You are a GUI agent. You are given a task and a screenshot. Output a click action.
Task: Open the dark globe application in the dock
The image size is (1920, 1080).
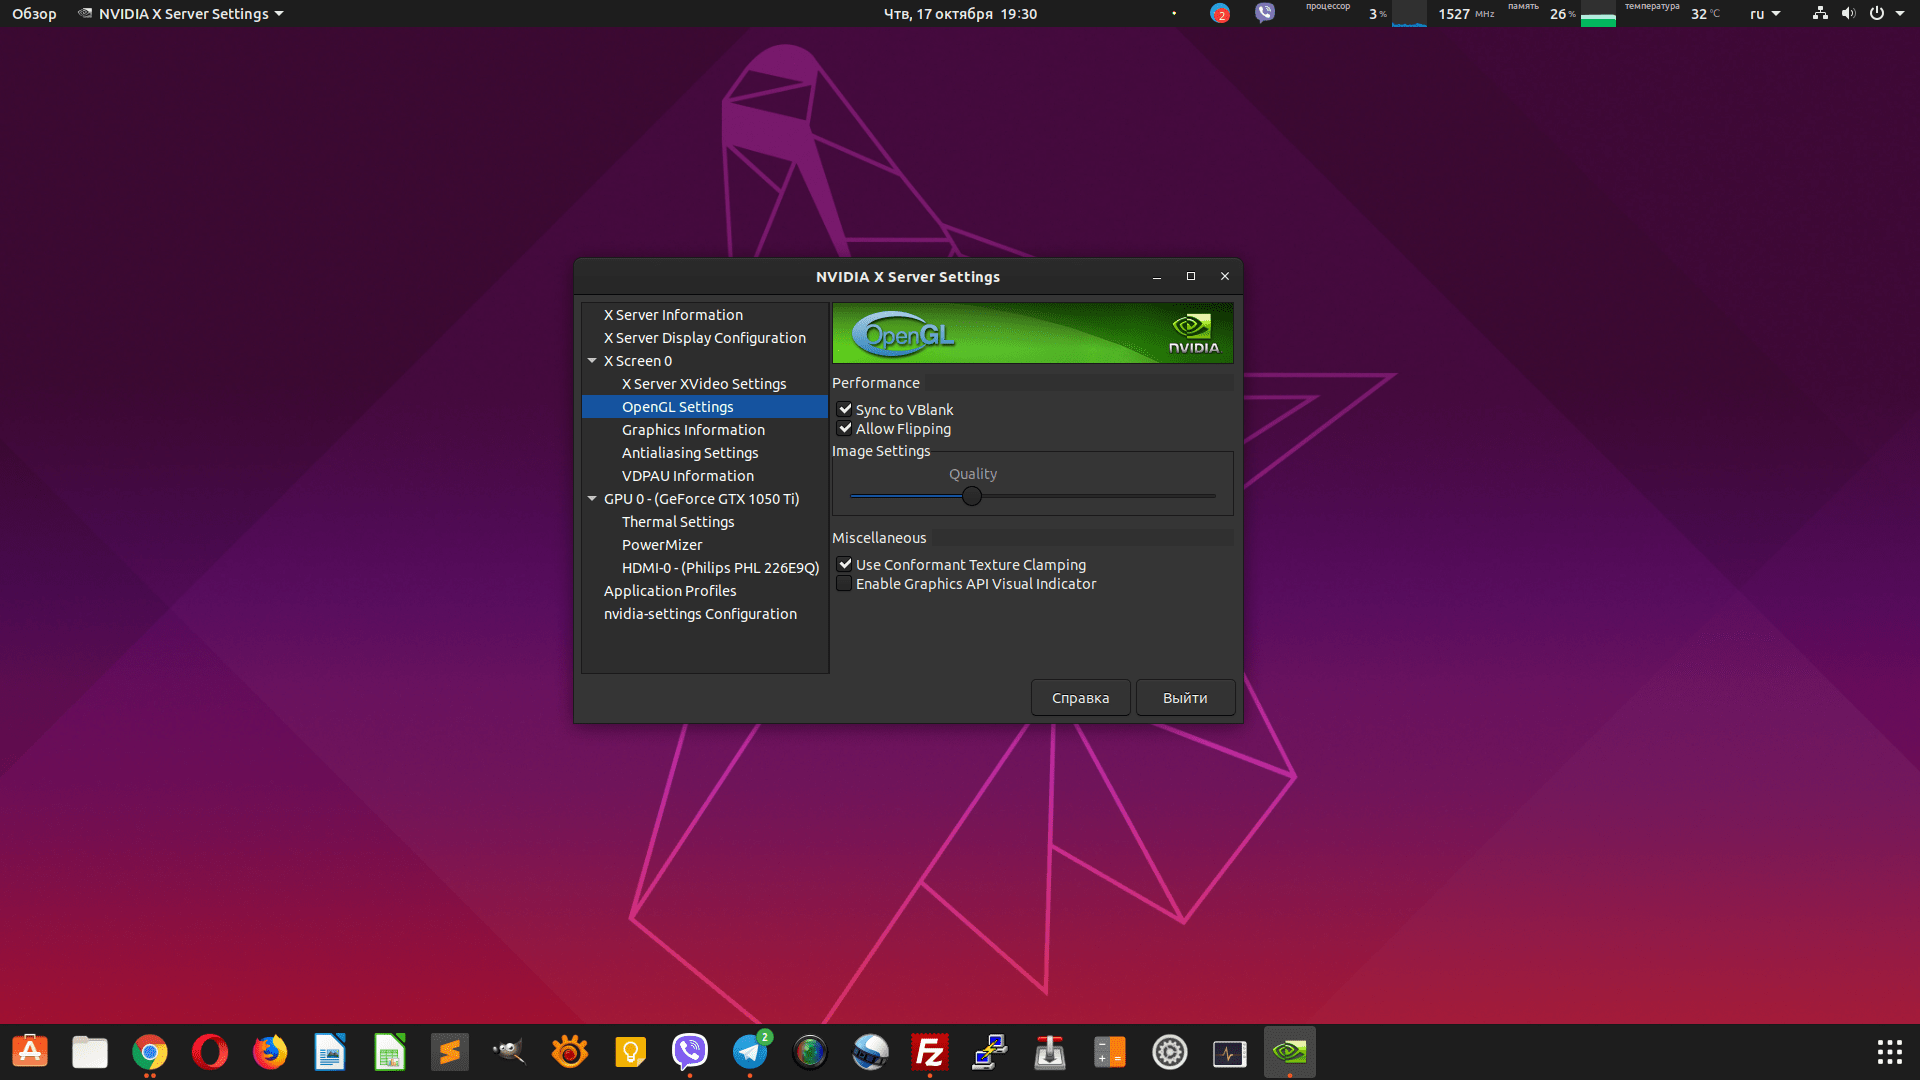pyautogui.click(x=810, y=1052)
